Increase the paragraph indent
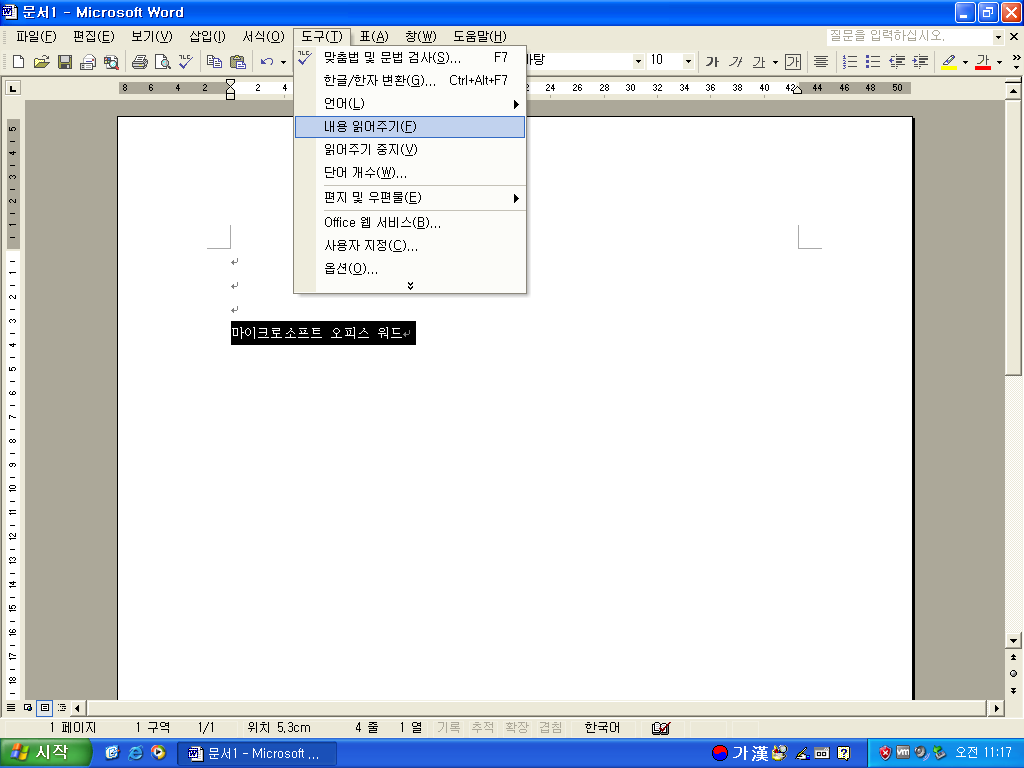Image resolution: width=1024 pixels, height=768 pixels. click(920, 62)
